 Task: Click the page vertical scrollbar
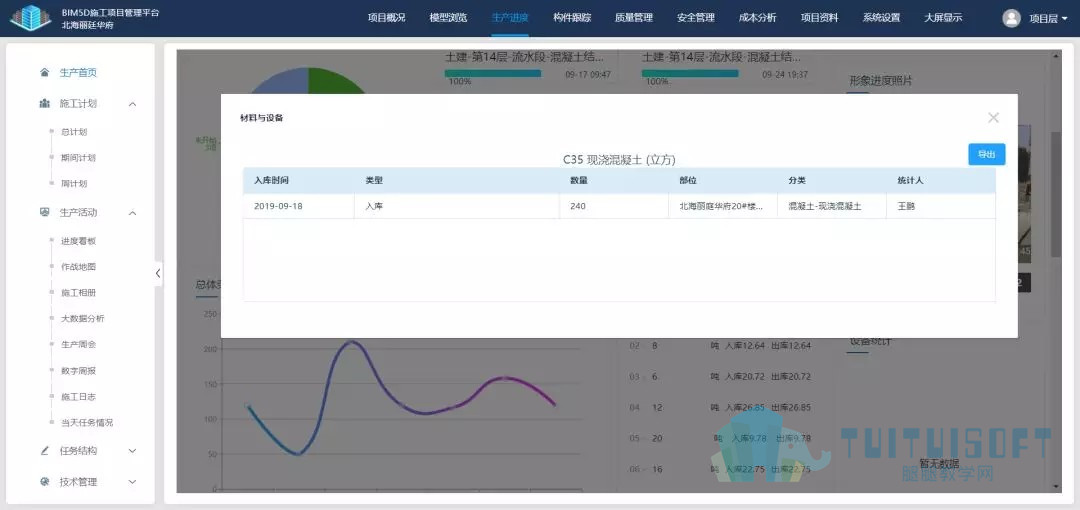(1056, 194)
